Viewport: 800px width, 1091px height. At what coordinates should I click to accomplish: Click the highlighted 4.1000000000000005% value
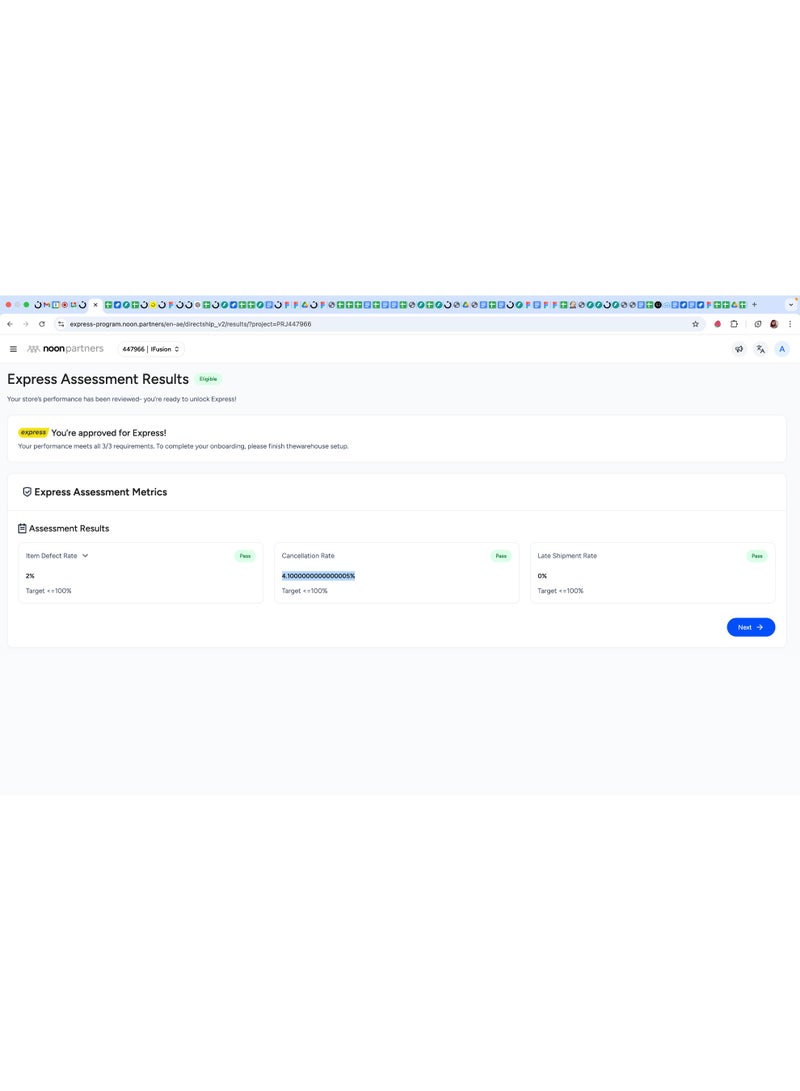click(x=319, y=576)
